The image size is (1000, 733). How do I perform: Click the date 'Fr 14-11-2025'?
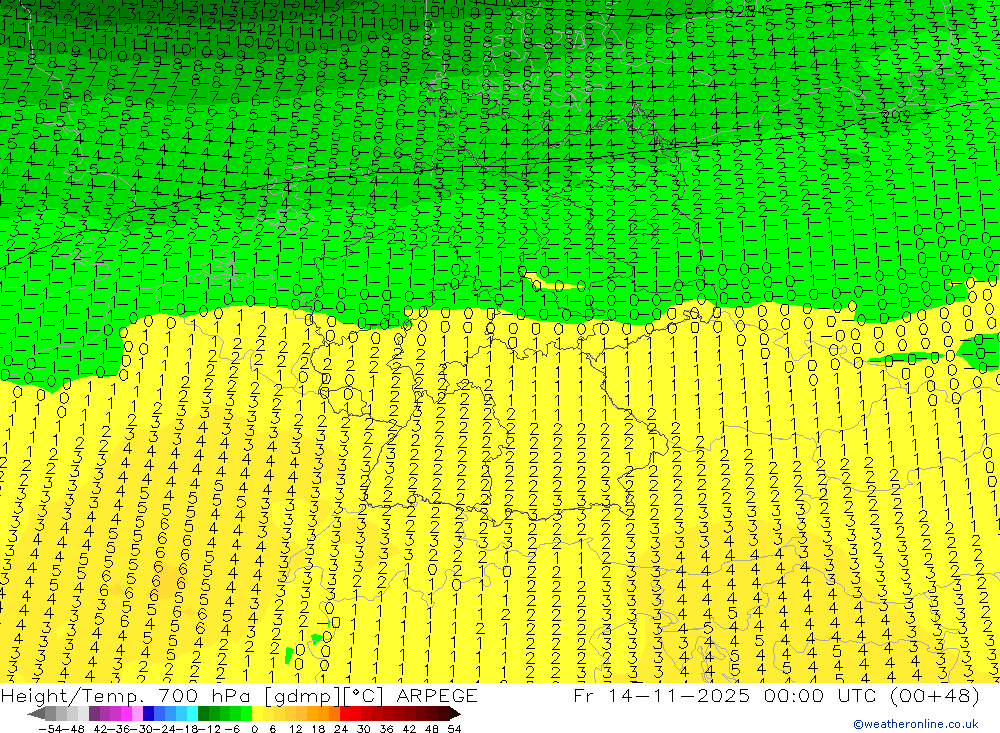(661, 695)
